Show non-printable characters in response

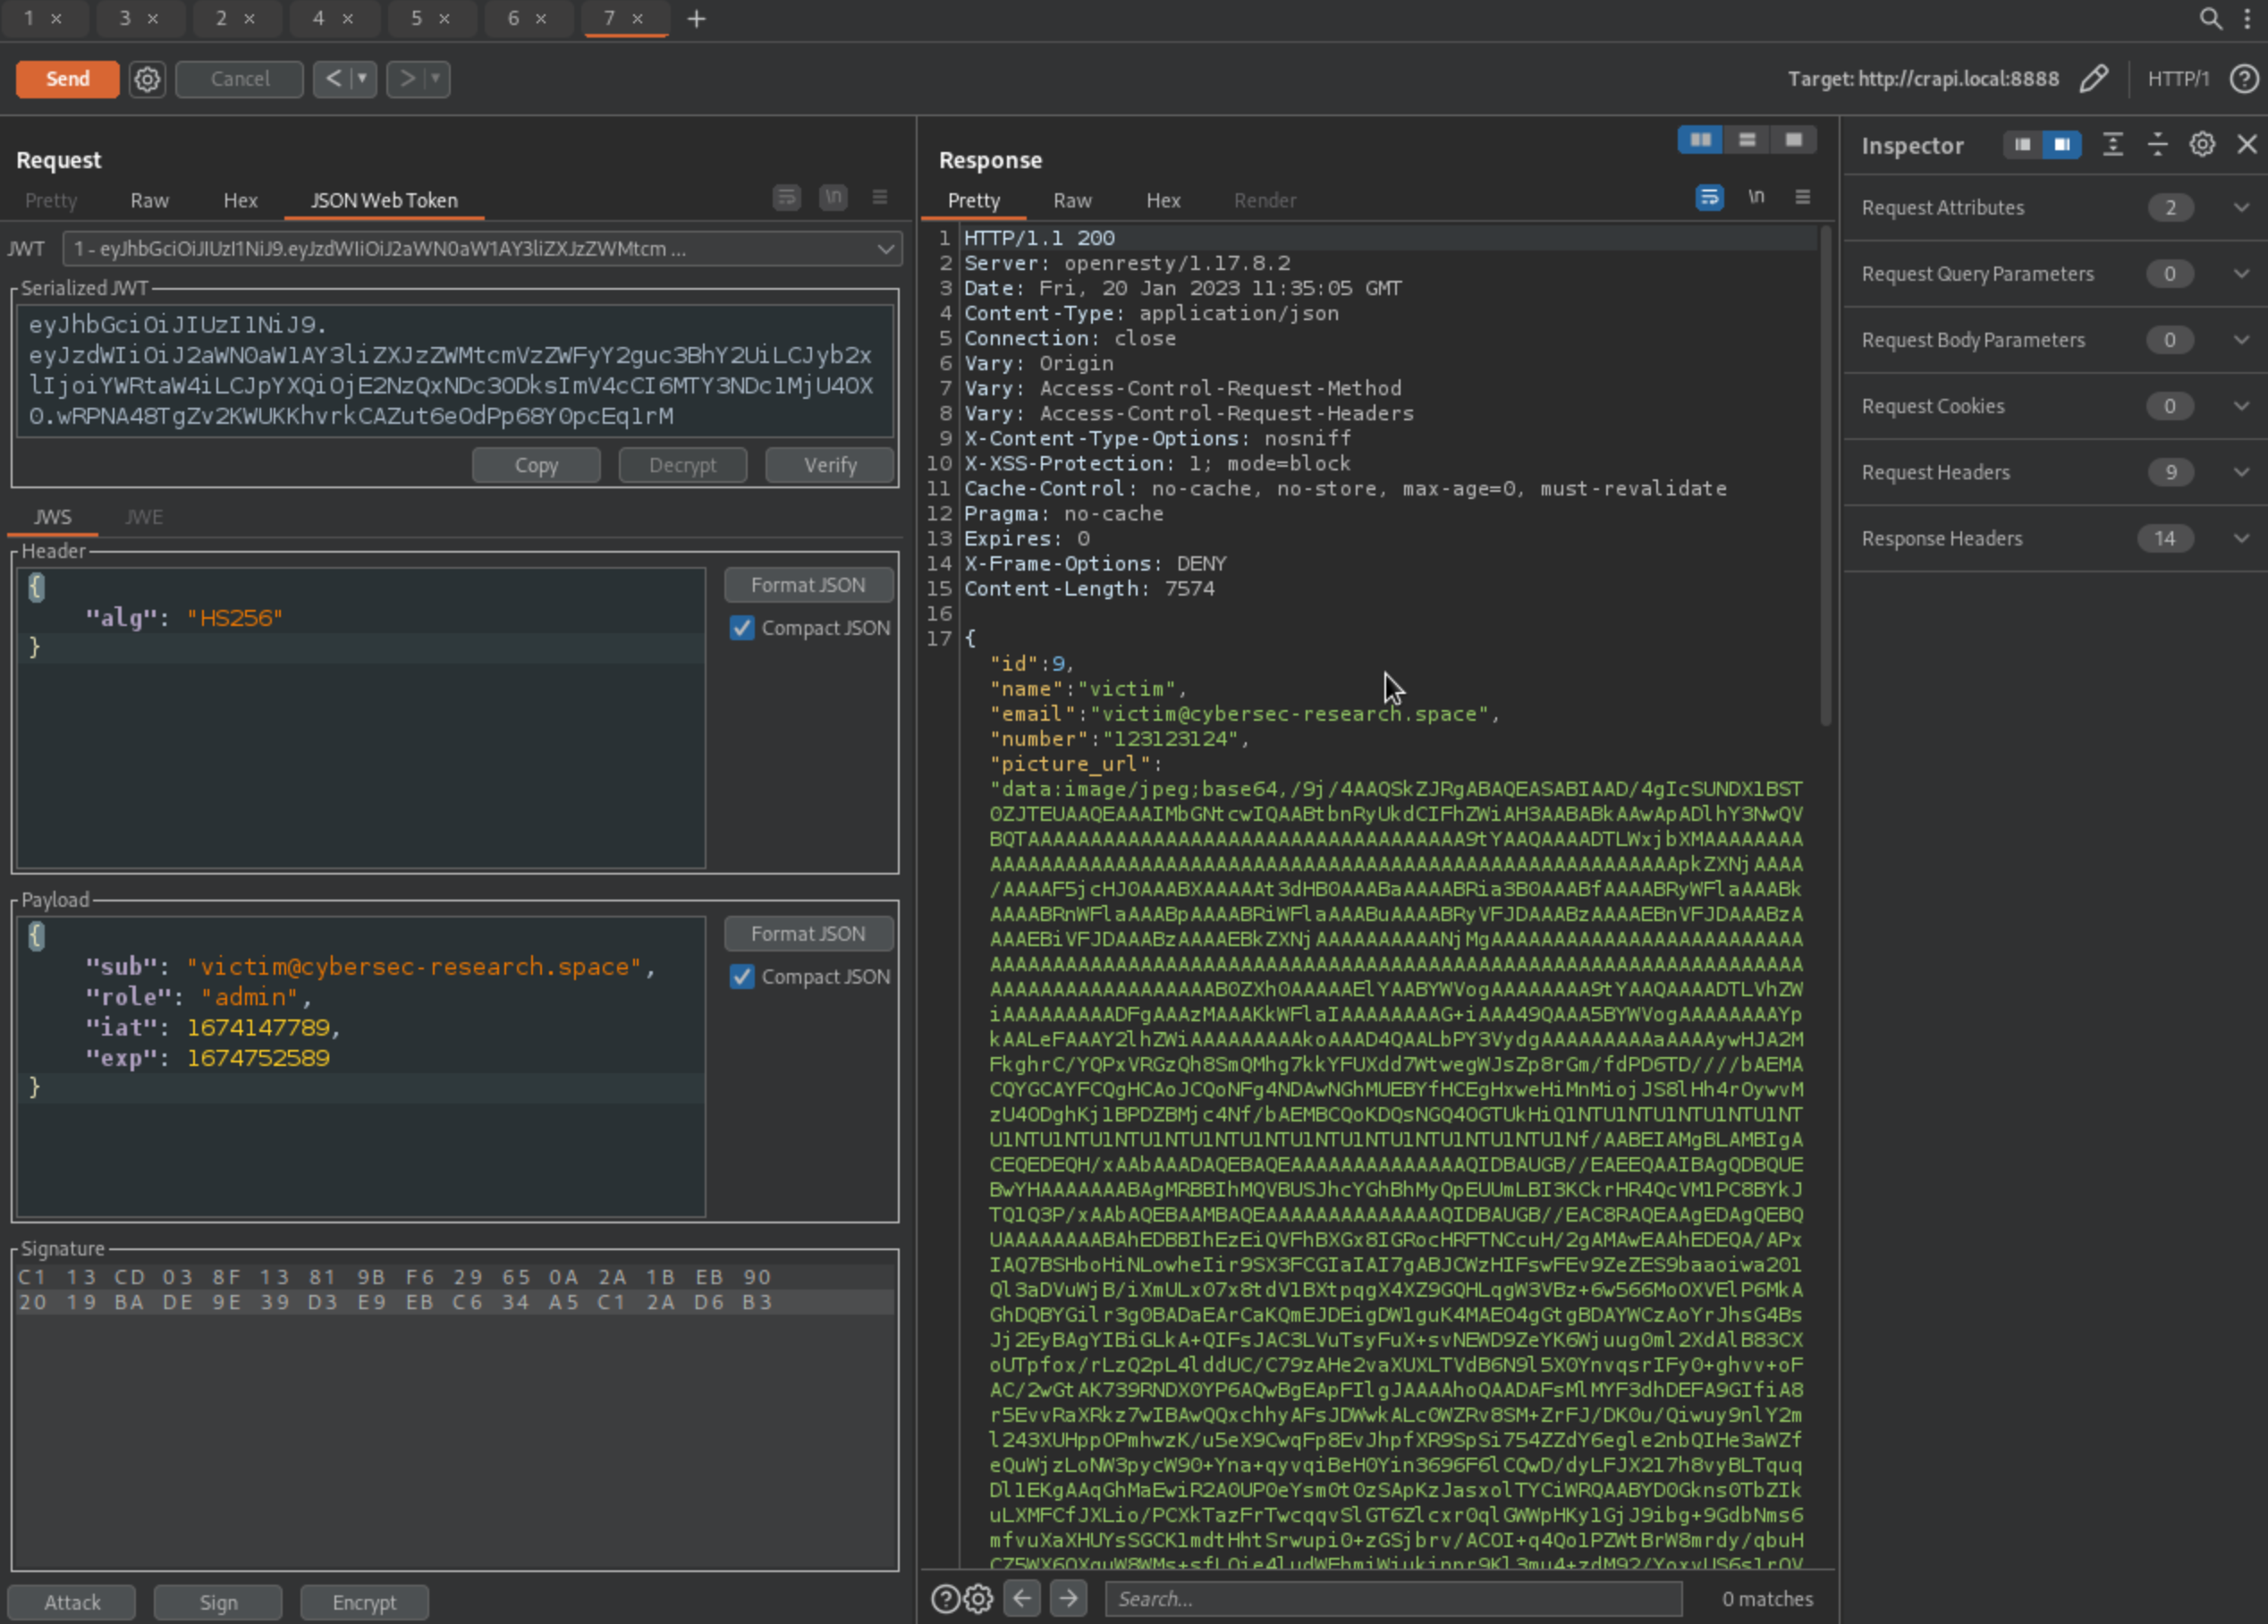point(1756,198)
